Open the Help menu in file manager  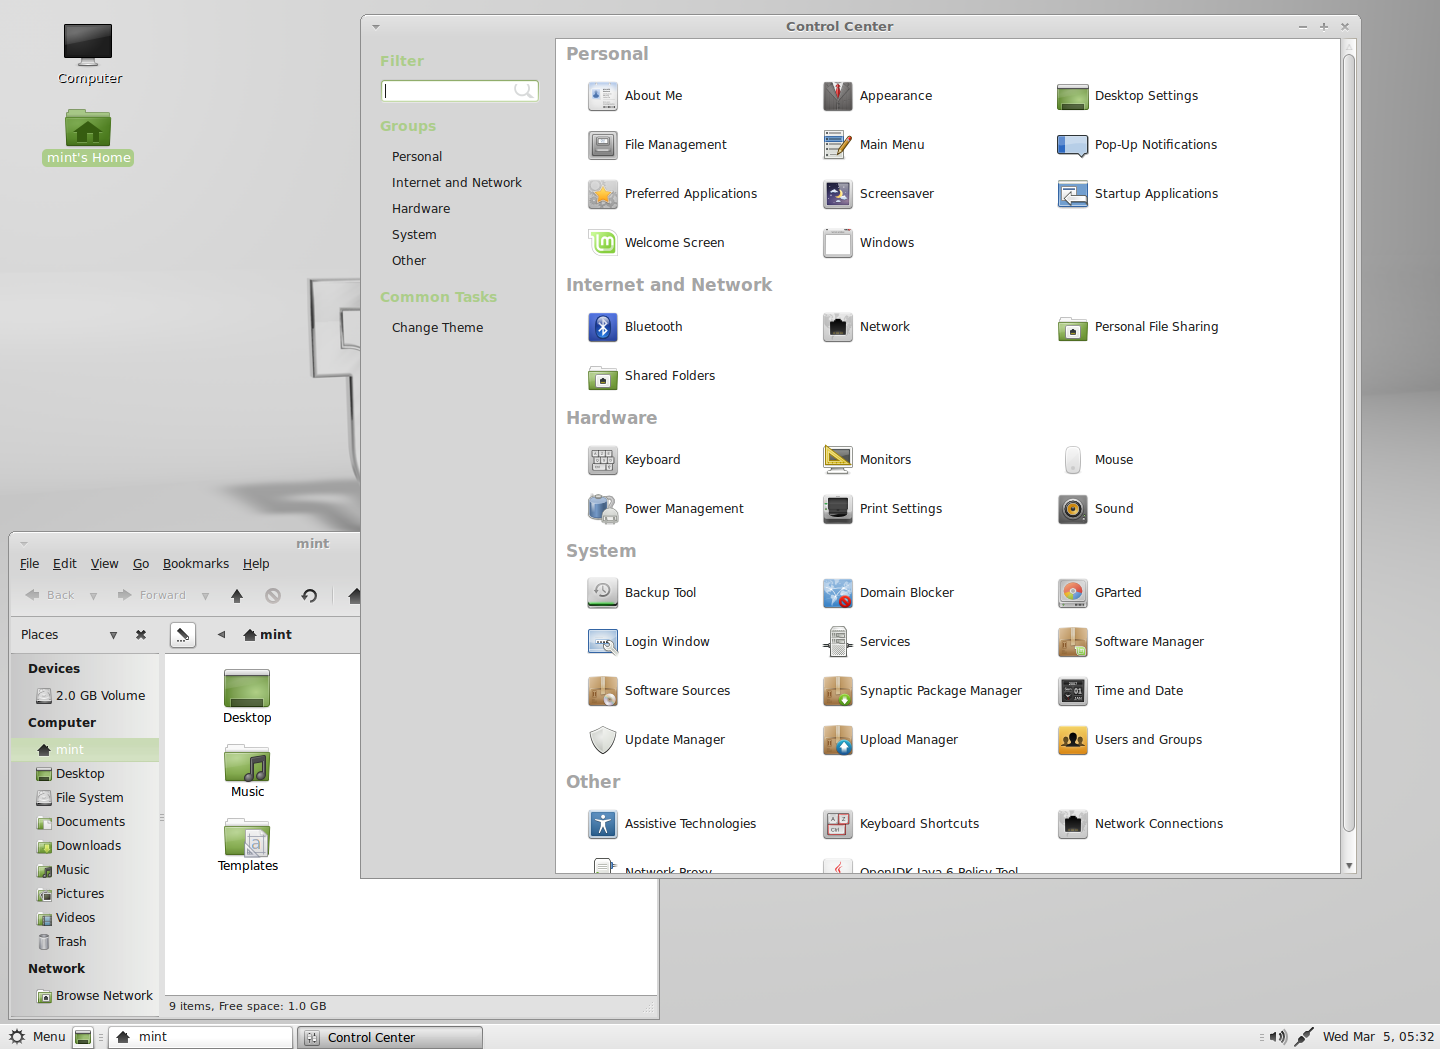pyautogui.click(x=256, y=564)
